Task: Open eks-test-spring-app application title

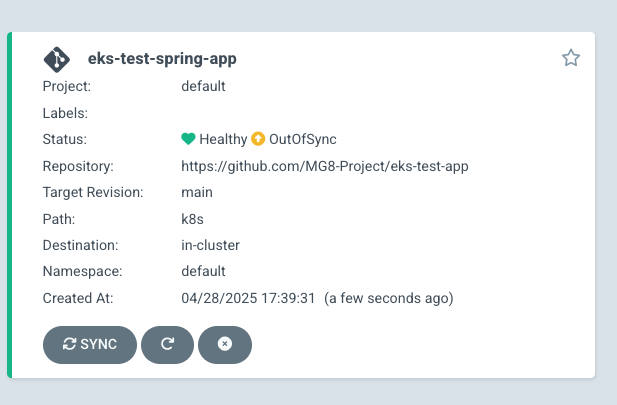Action: point(162,59)
